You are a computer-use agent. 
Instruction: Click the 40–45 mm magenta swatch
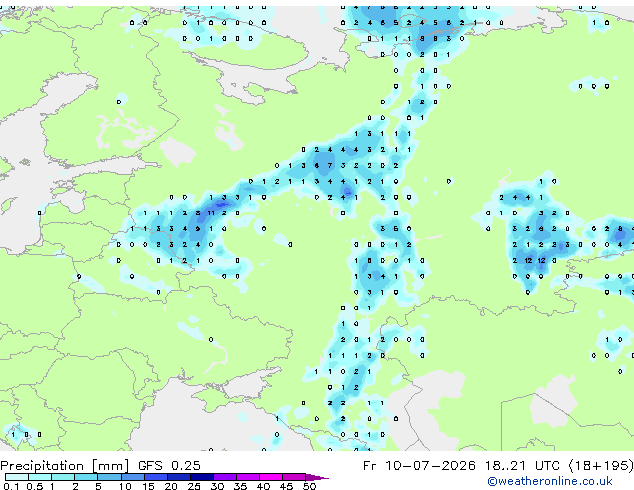coord(271,477)
